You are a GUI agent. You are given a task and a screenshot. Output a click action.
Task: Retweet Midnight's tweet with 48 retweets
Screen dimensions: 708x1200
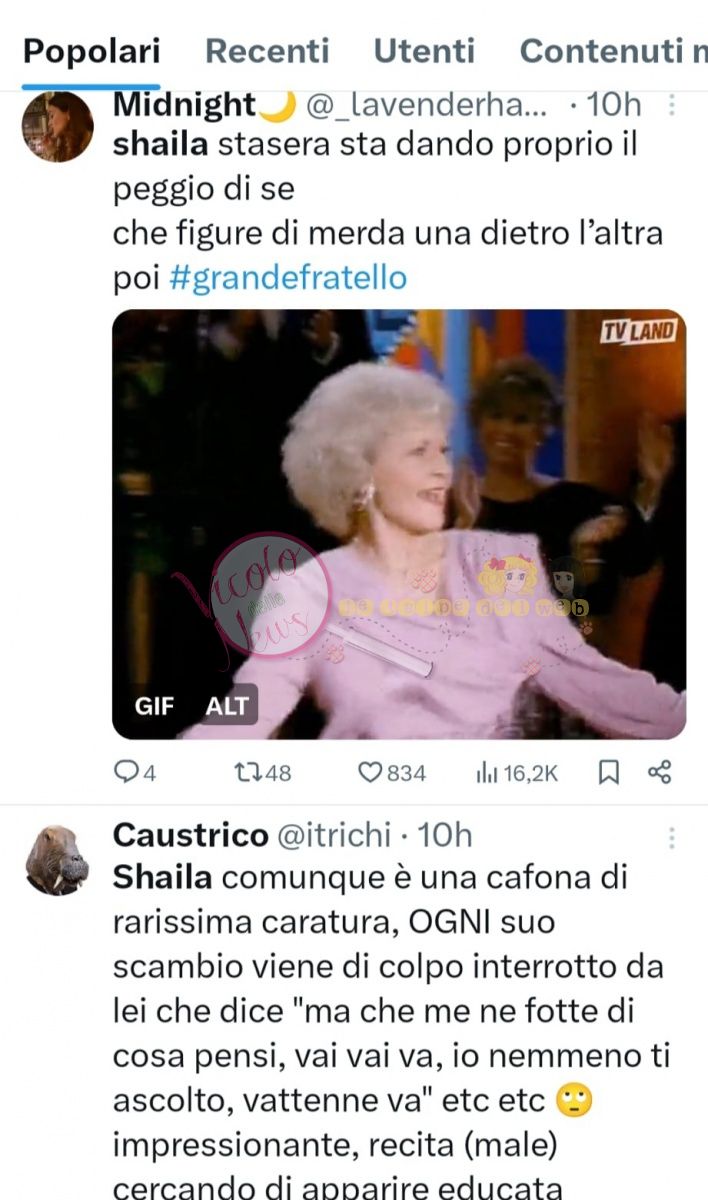261,773
